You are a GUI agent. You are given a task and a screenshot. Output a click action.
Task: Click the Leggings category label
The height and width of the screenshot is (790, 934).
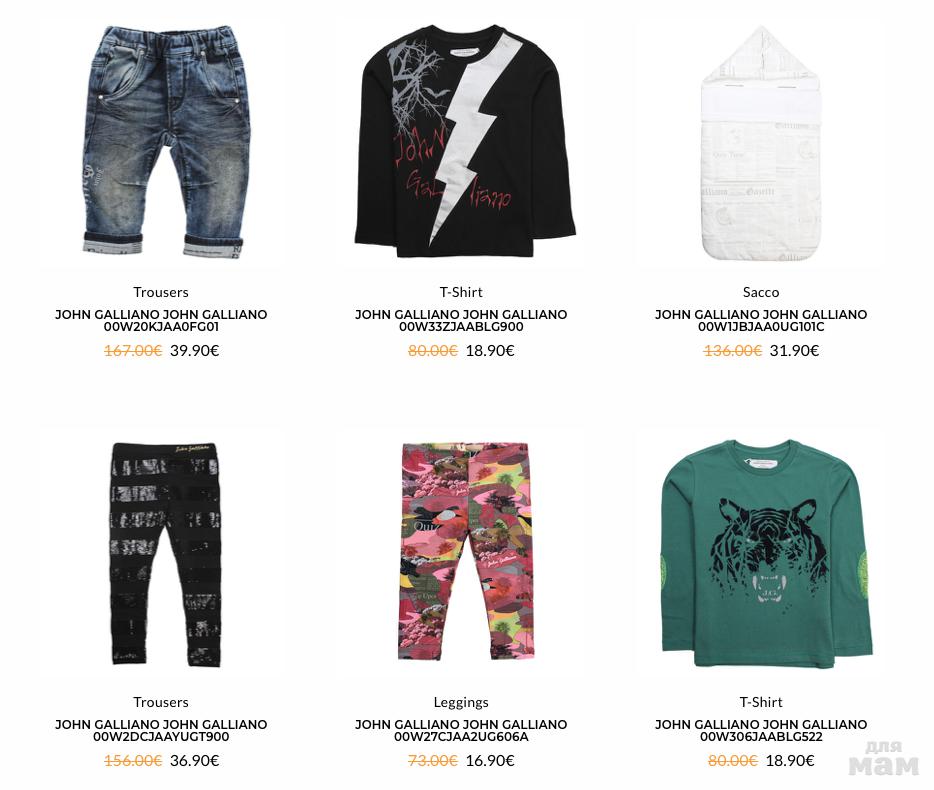coord(461,702)
